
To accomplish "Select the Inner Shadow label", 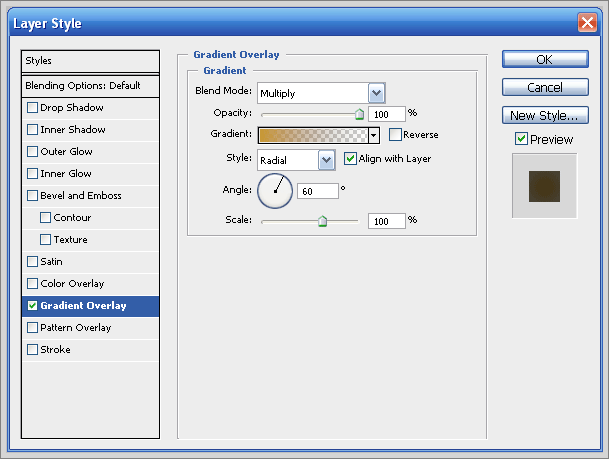I will (73, 129).
